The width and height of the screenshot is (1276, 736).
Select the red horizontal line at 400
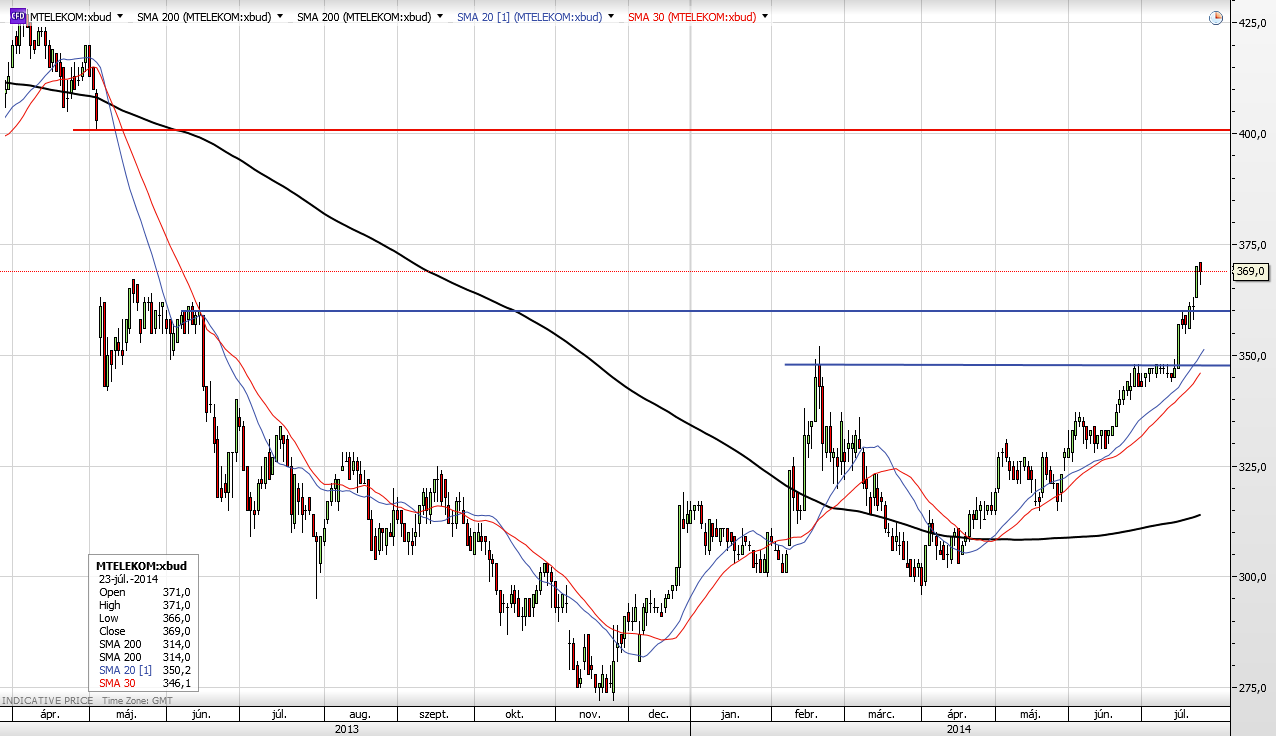coord(650,130)
